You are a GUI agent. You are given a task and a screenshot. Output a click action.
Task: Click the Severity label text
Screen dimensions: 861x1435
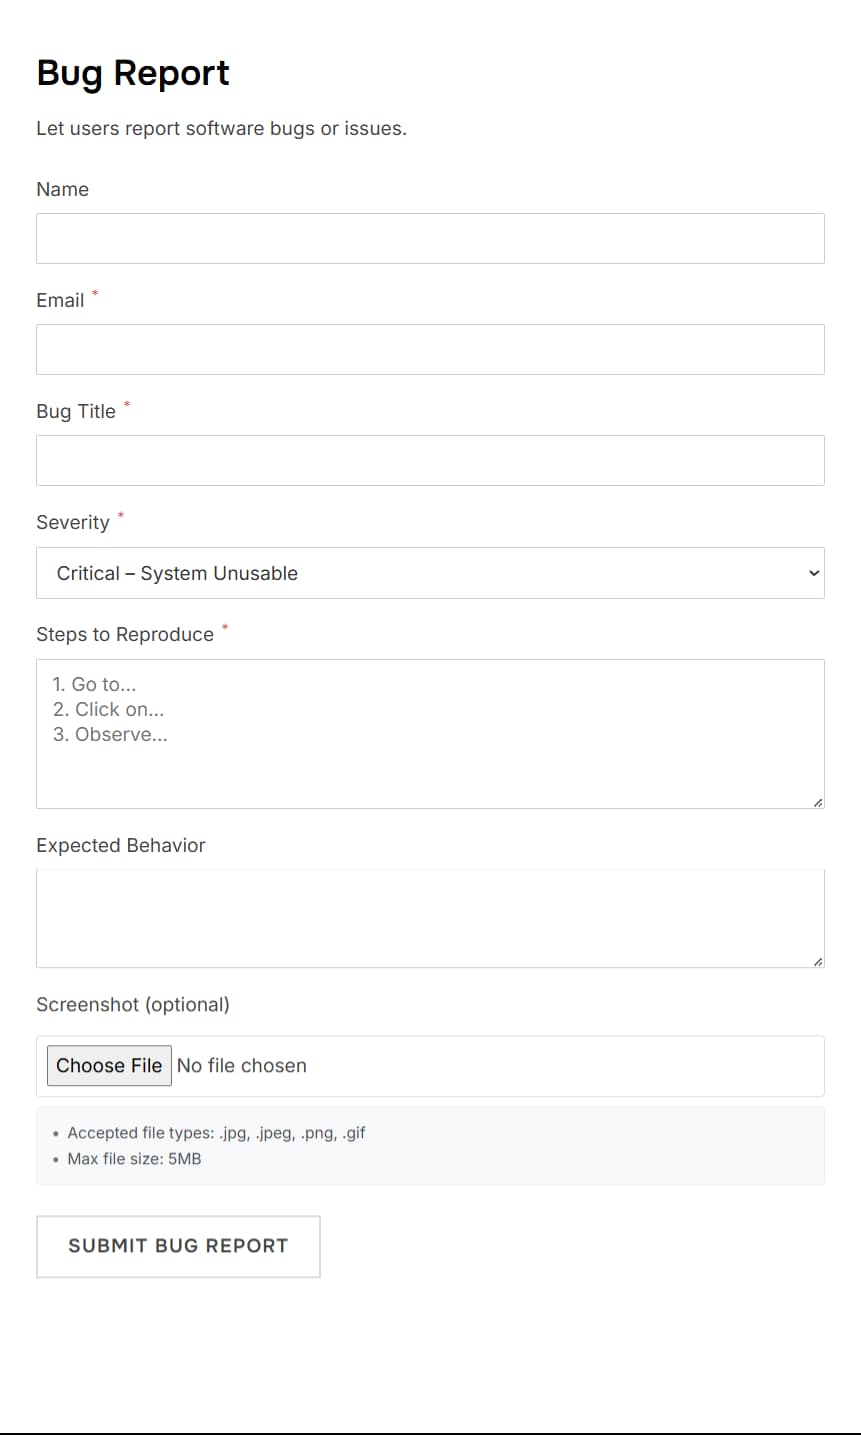coord(73,523)
